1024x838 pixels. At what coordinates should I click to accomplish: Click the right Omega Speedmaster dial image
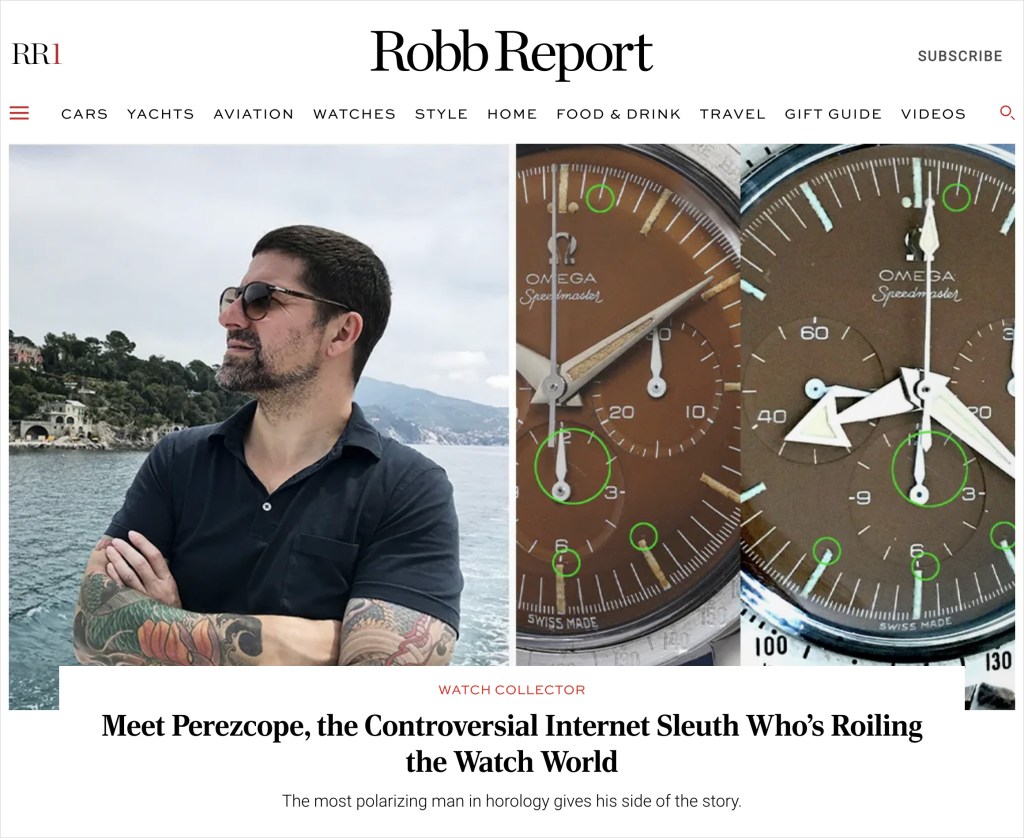(x=878, y=405)
